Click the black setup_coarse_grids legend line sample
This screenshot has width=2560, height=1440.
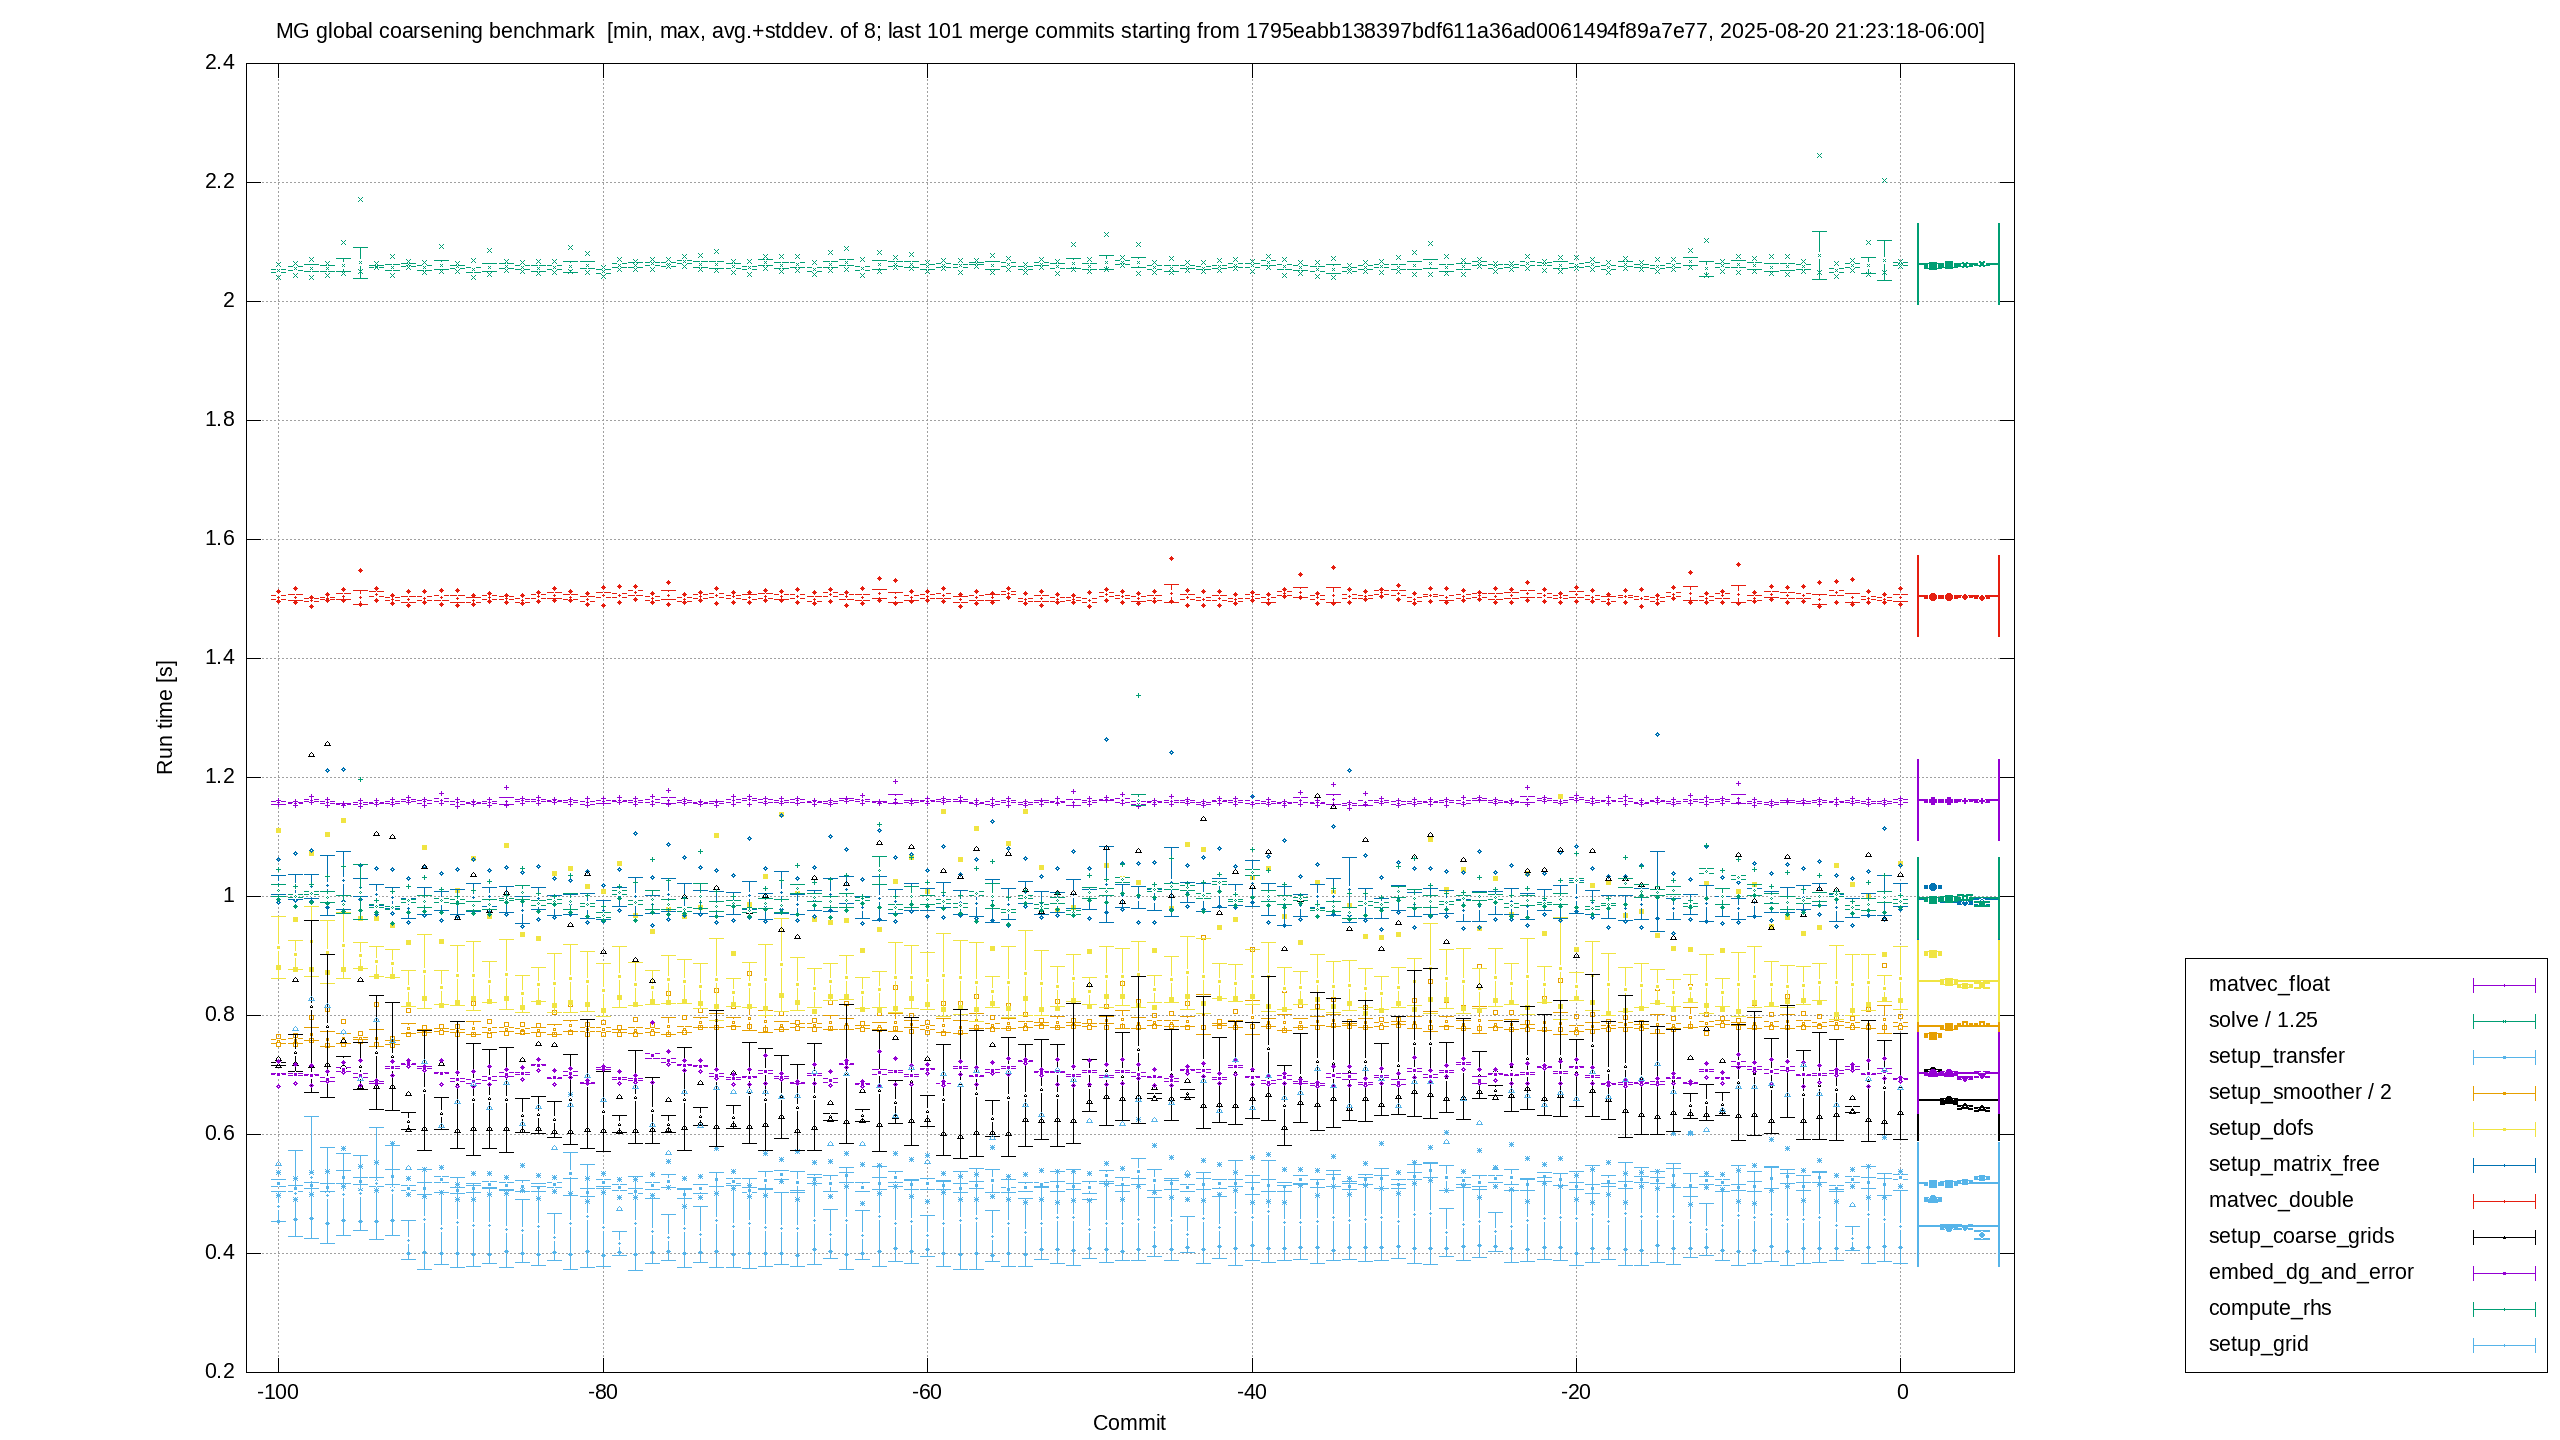2504,1237
